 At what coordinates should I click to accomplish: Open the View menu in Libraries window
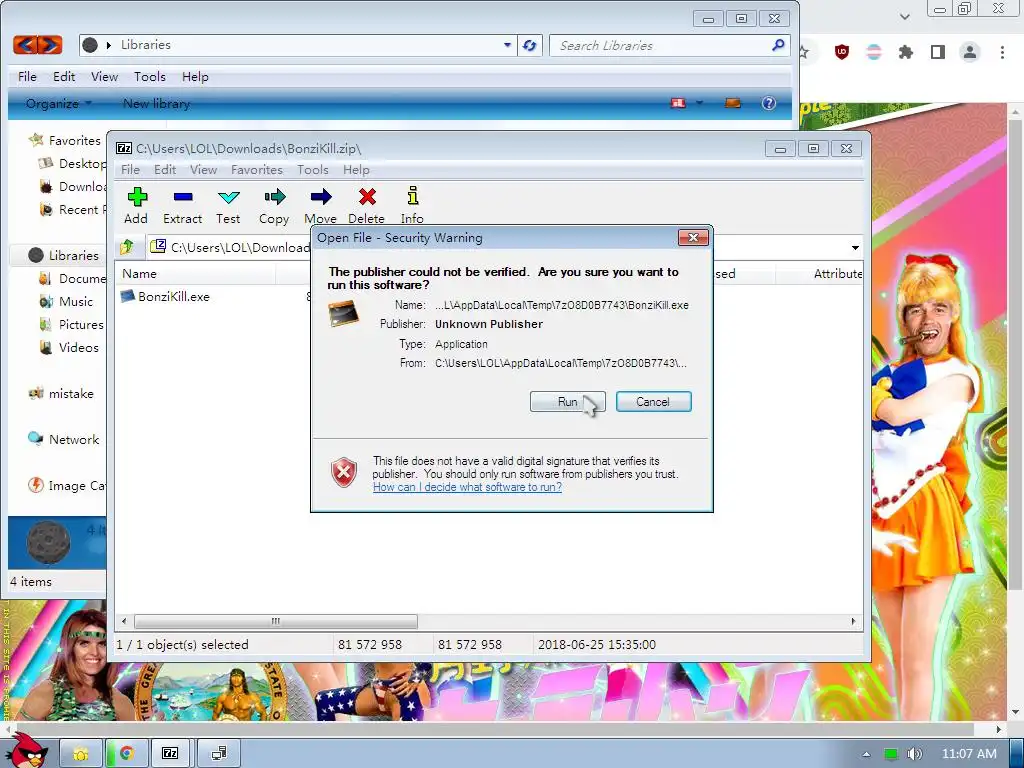pyautogui.click(x=104, y=76)
